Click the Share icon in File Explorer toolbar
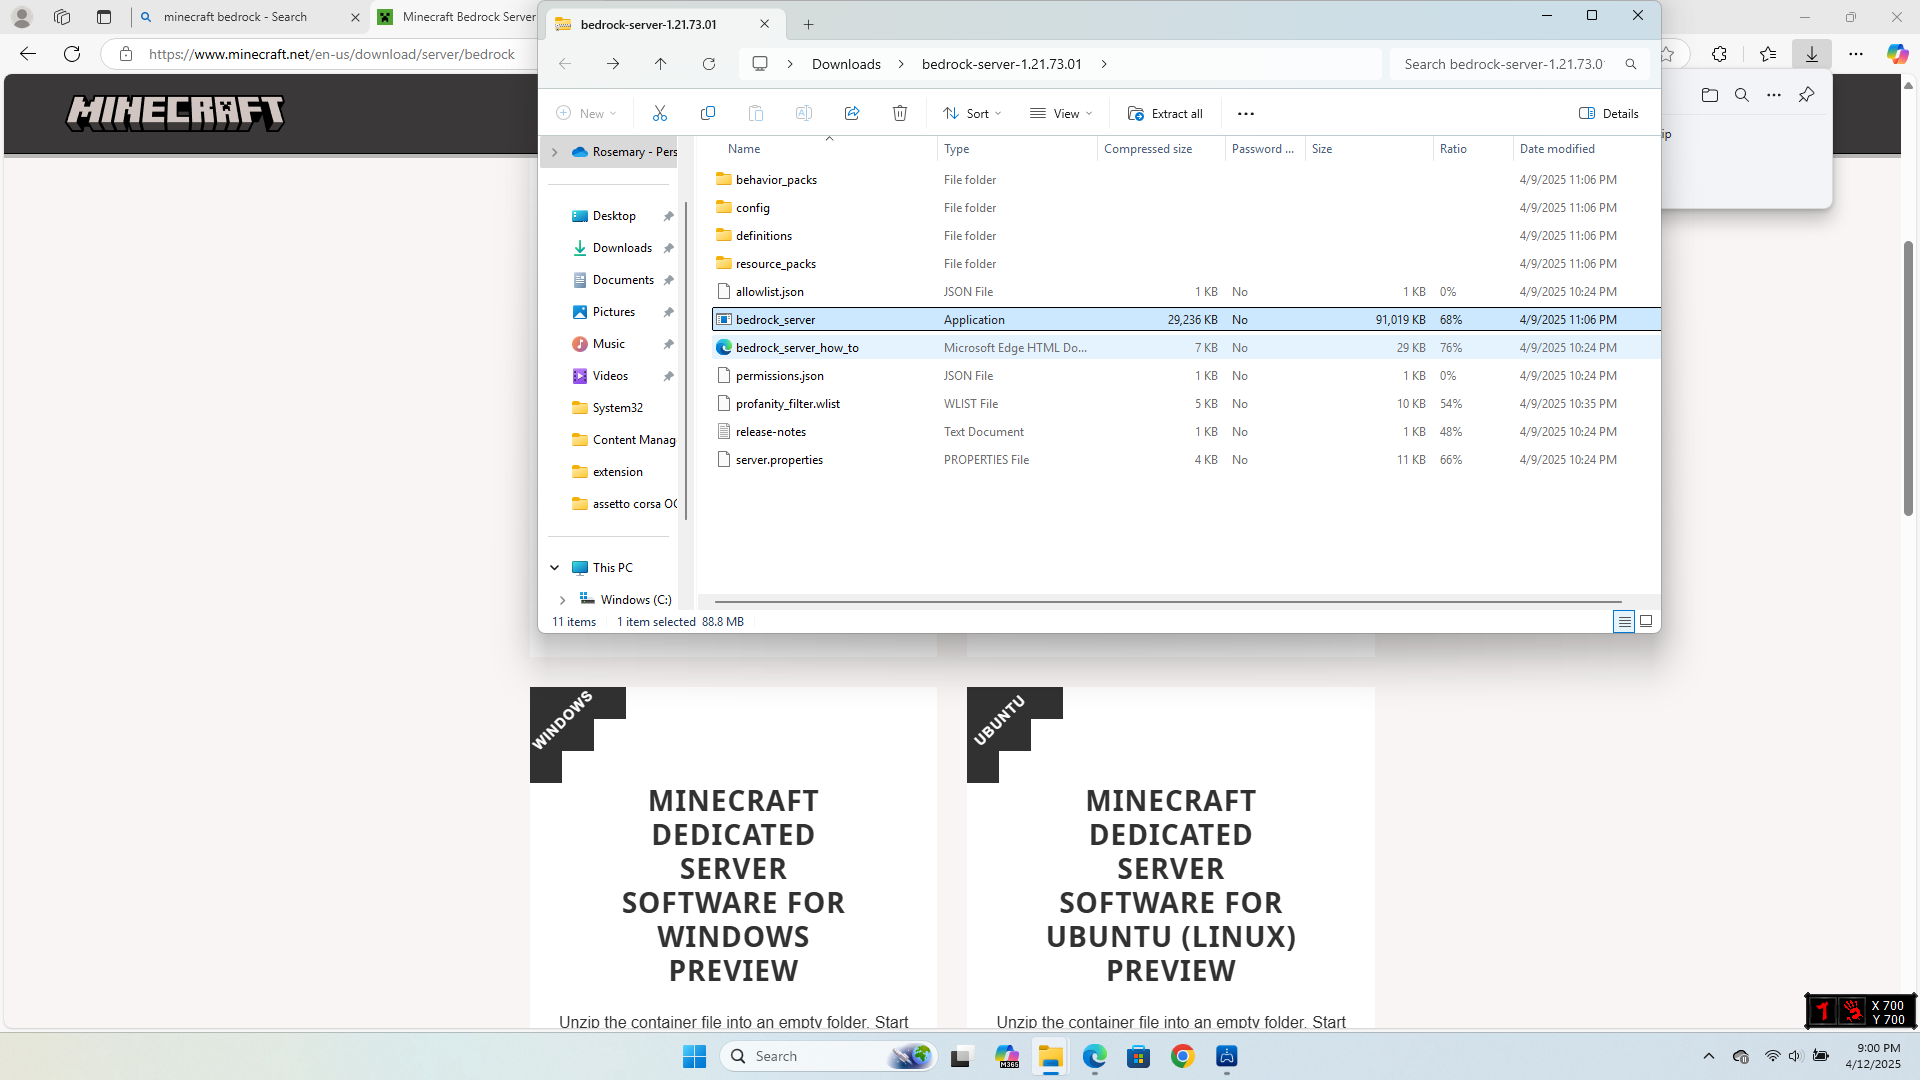The width and height of the screenshot is (1920, 1080). point(852,114)
